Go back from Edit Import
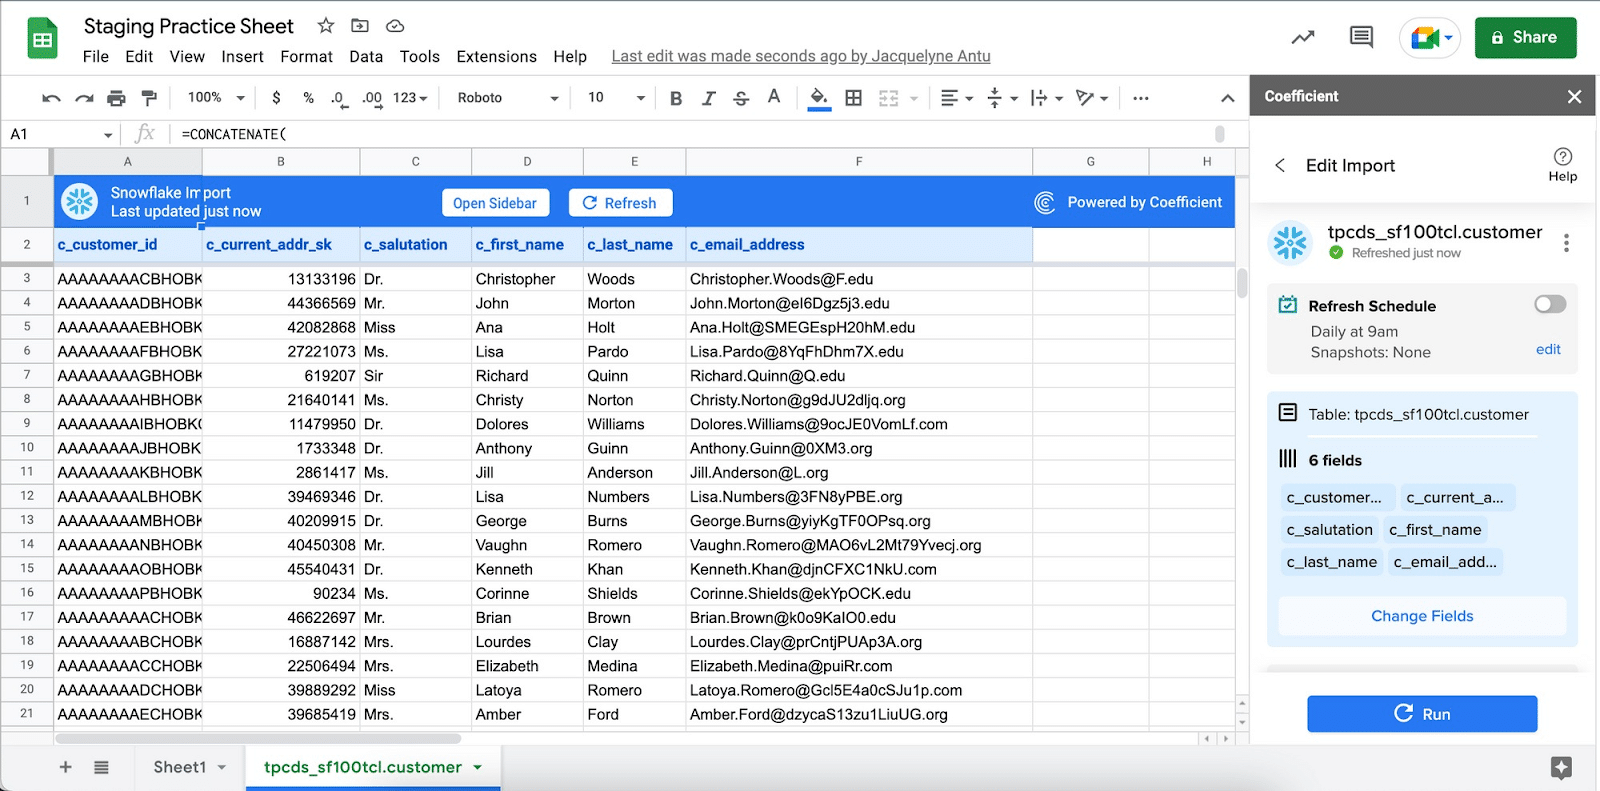The width and height of the screenshot is (1600, 791). point(1280,165)
